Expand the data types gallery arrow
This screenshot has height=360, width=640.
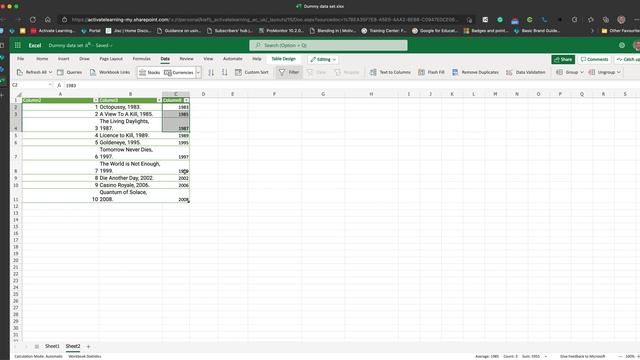[198, 72]
